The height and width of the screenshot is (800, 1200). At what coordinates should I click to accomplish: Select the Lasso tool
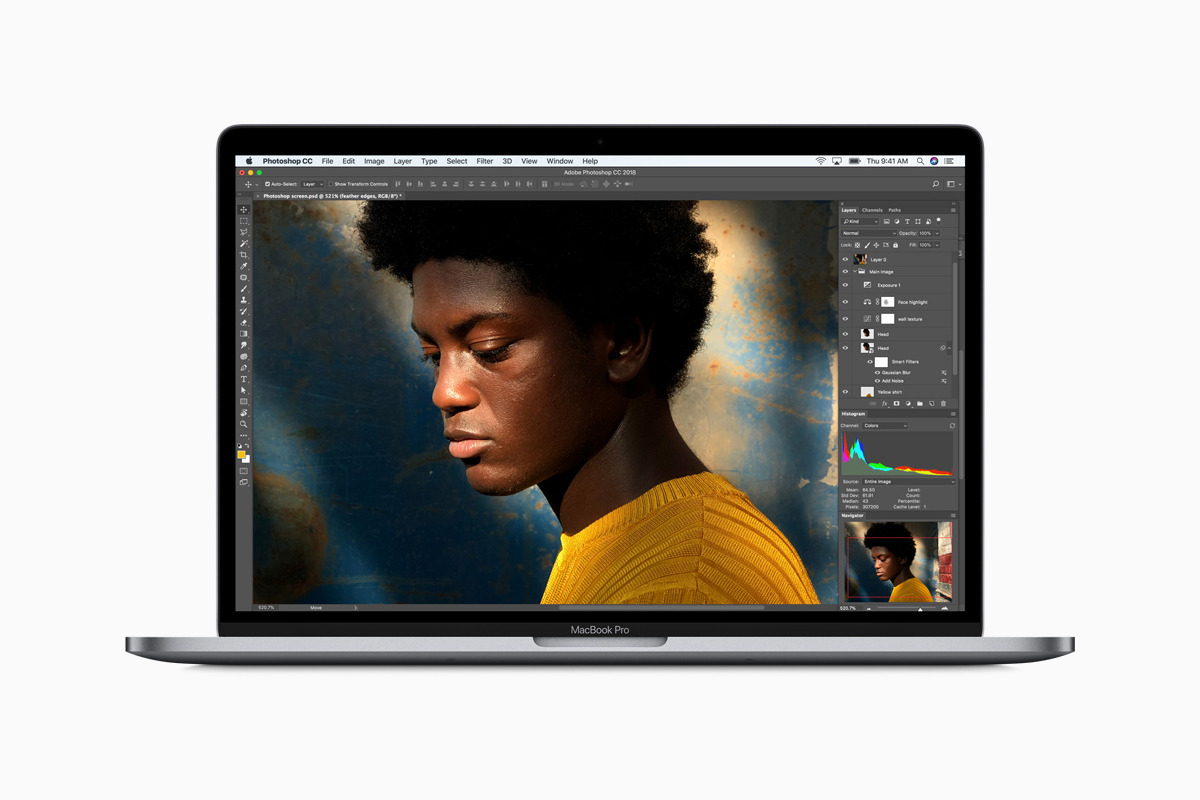pos(244,232)
